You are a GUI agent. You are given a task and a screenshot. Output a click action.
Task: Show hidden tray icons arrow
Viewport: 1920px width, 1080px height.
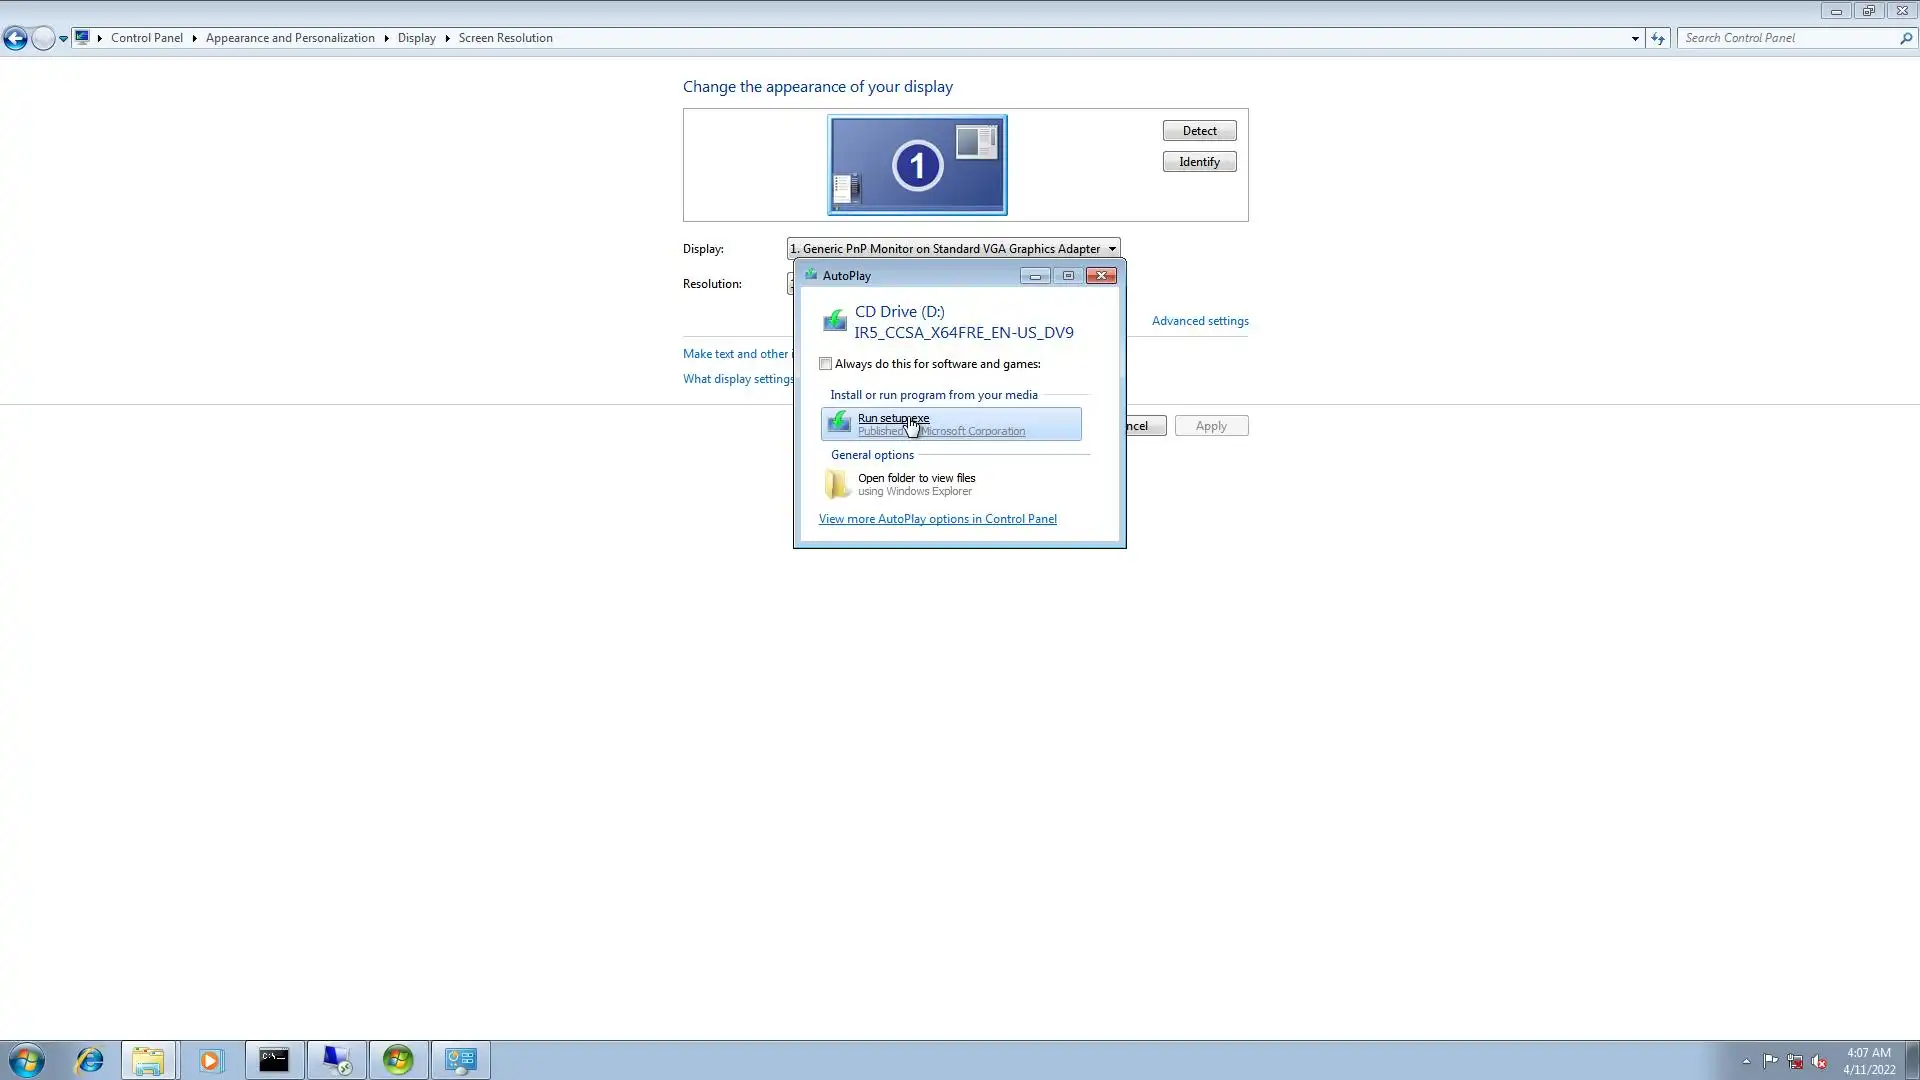(x=1746, y=1061)
